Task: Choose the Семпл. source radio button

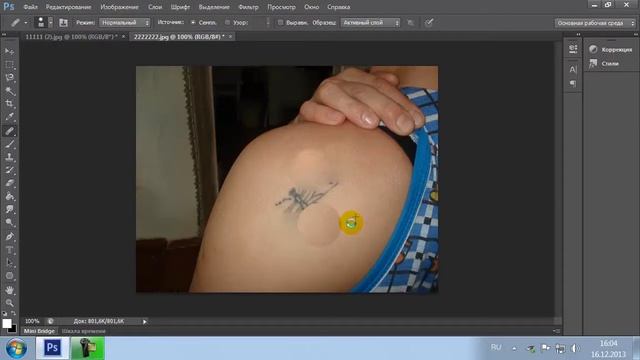Action: pos(193,22)
